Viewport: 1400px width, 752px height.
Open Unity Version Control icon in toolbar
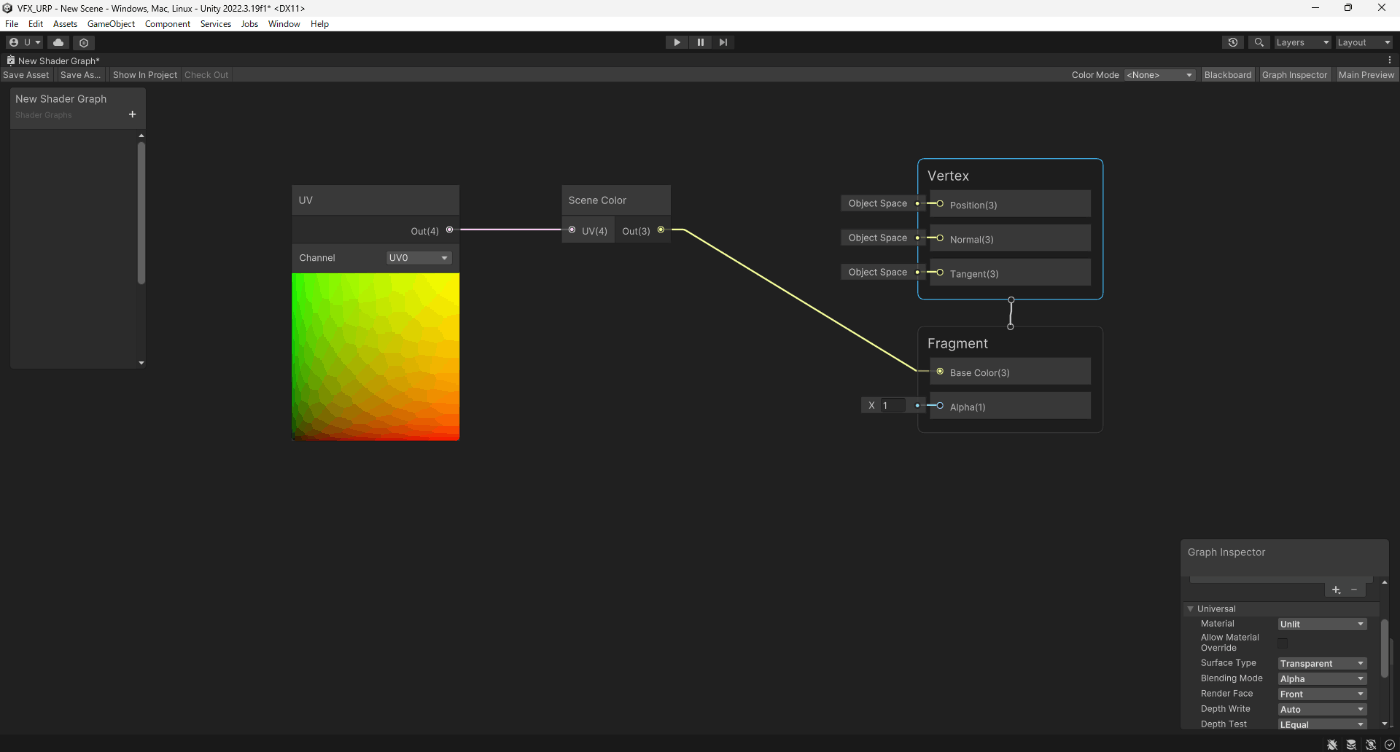(84, 43)
